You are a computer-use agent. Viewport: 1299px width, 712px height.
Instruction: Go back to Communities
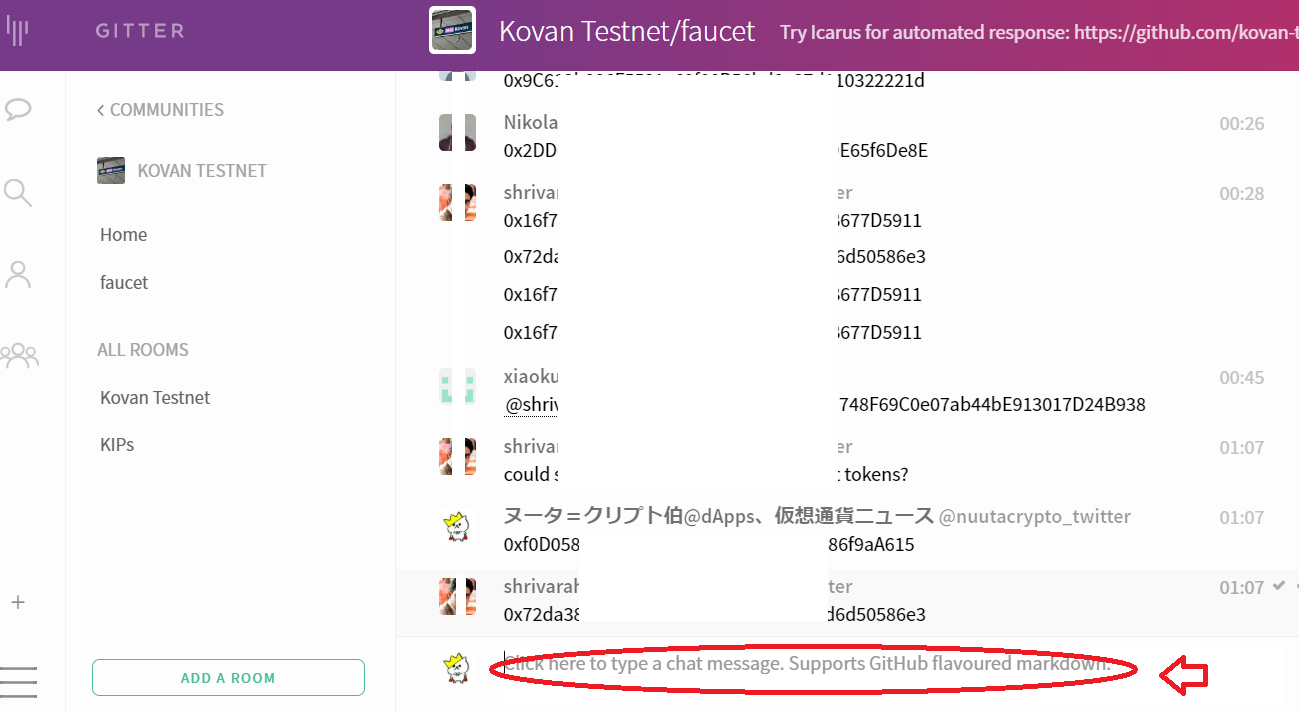click(x=160, y=110)
